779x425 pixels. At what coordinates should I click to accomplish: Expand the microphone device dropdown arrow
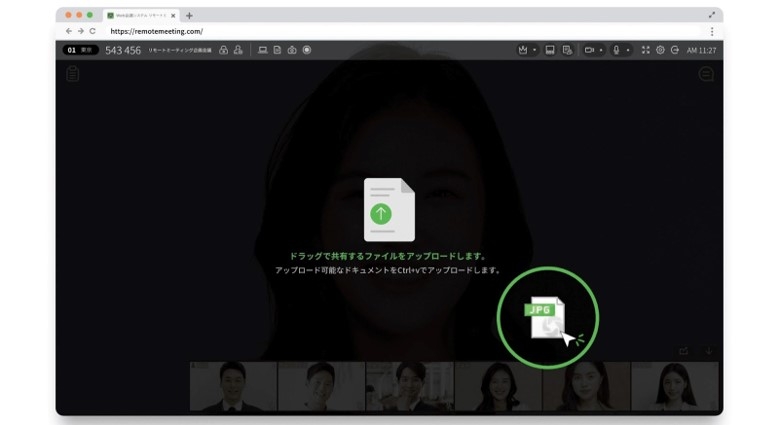(628, 50)
